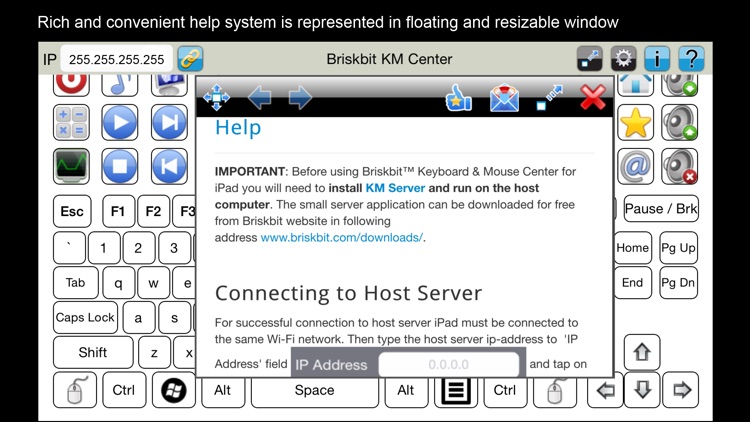Screen dimensions: 750x422
Task: Go back with the help window left arrow
Action: pyautogui.click(x=259, y=98)
